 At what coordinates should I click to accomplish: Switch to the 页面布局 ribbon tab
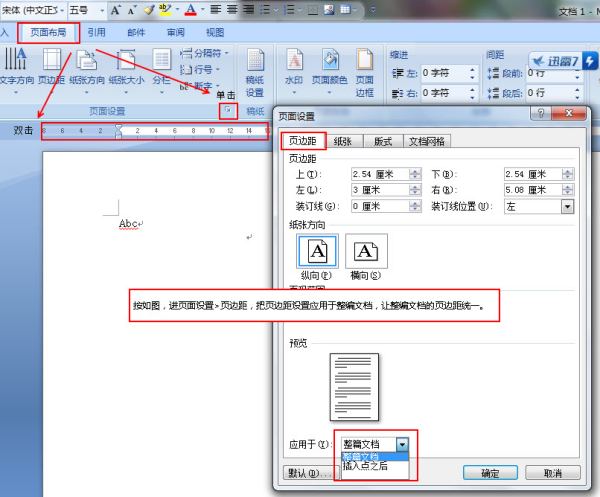pyautogui.click(x=49, y=33)
